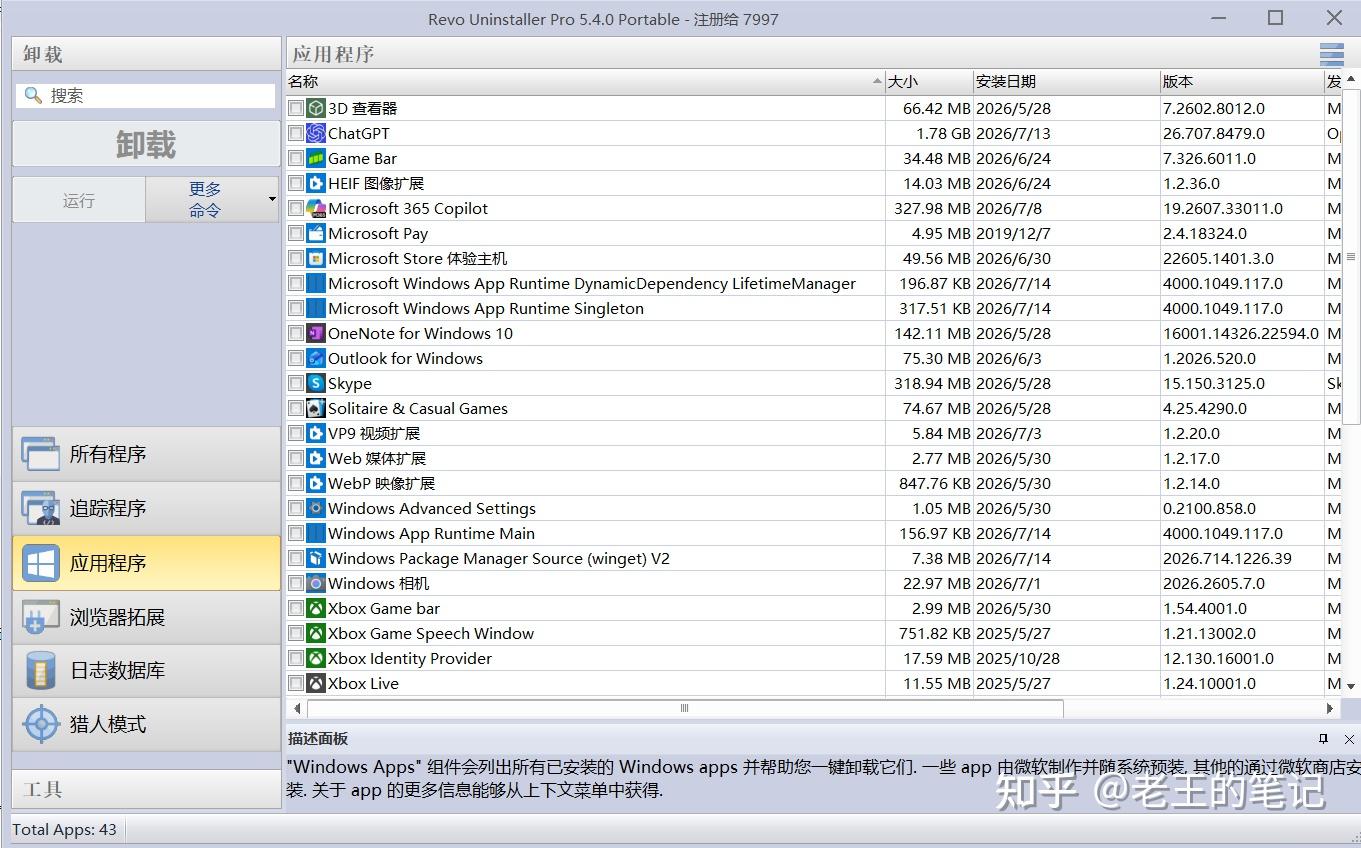The height and width of the screenshot is (848, 1361).
Task: Switch to 追踪程序 section
Action: point(146,508)
